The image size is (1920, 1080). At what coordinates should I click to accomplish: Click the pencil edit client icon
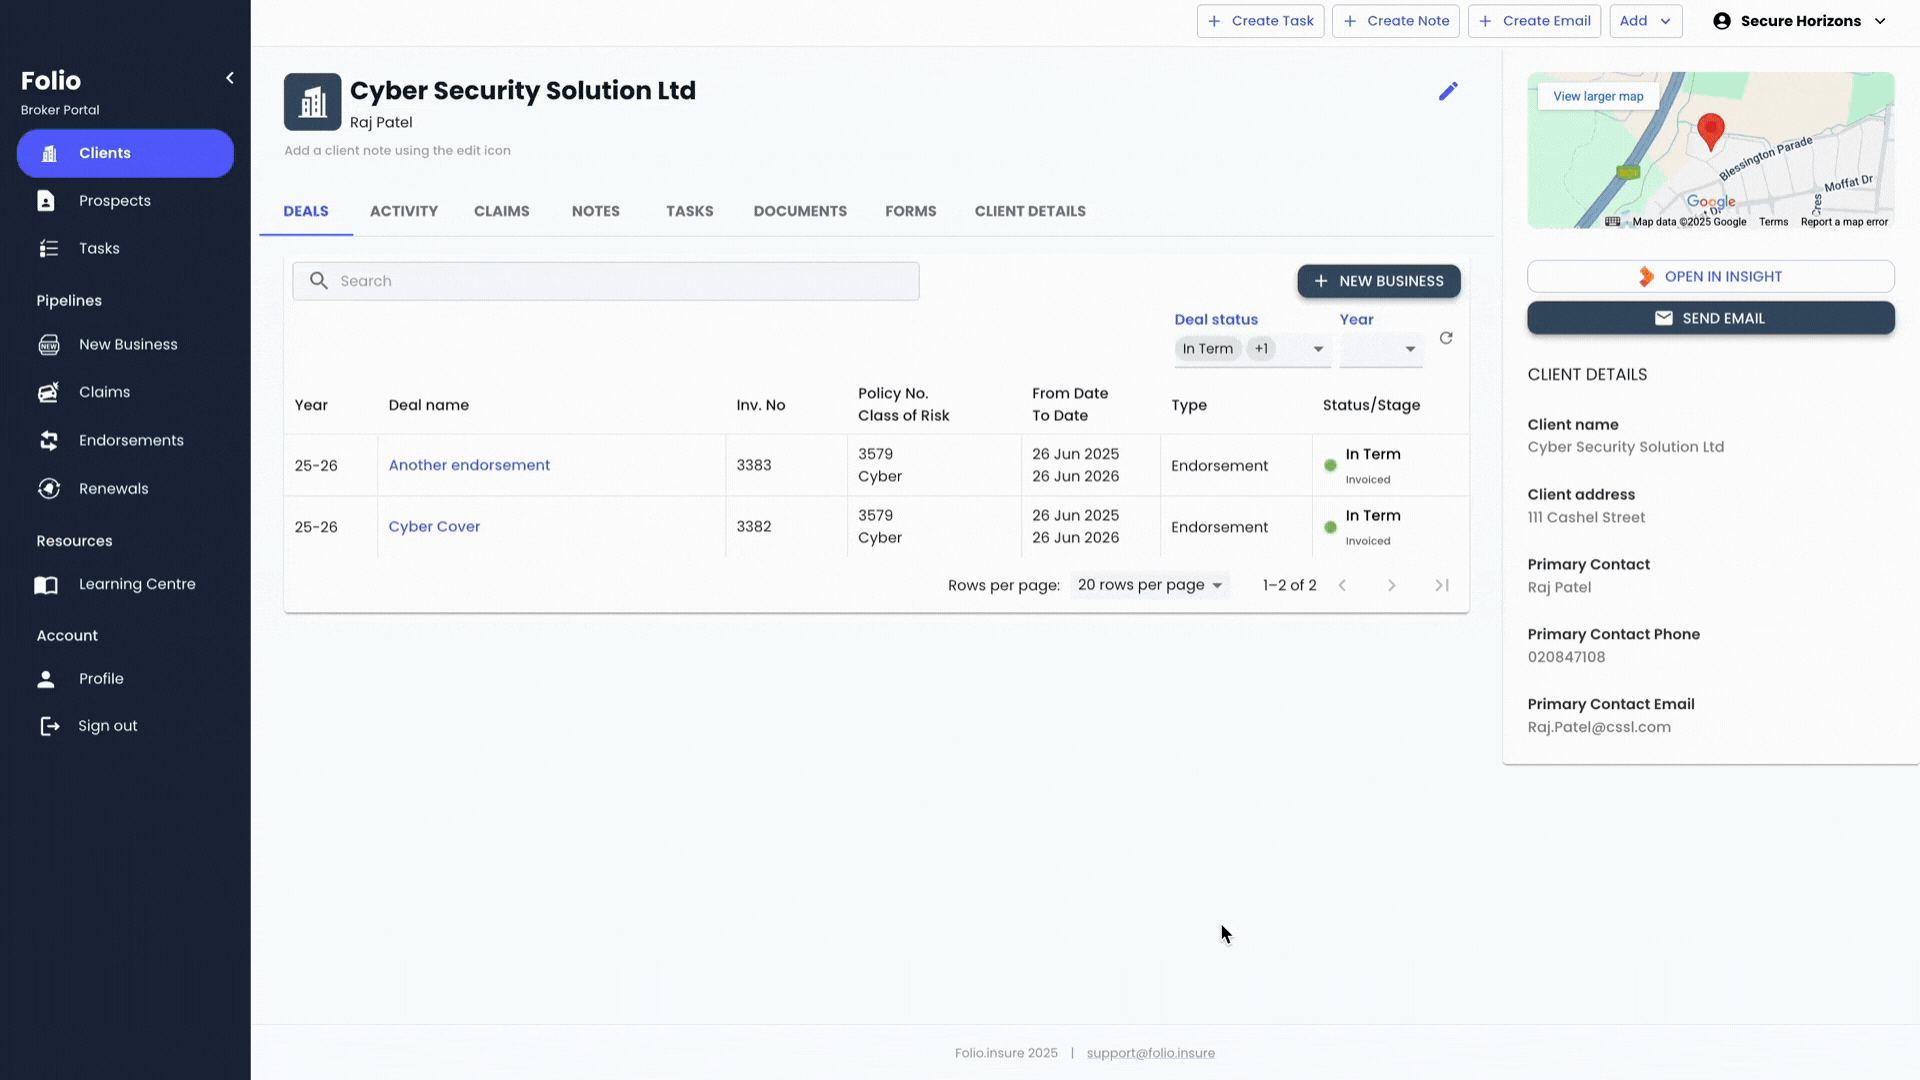point(1448,91)
